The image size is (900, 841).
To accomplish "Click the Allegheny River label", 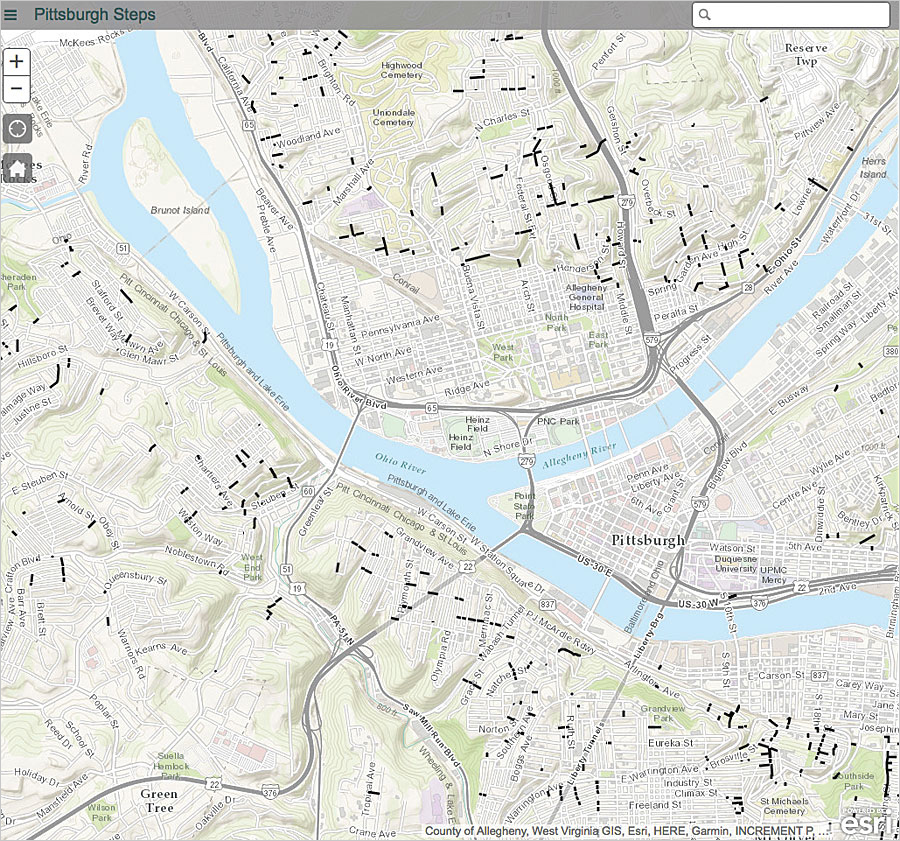I will click(580, 455).
